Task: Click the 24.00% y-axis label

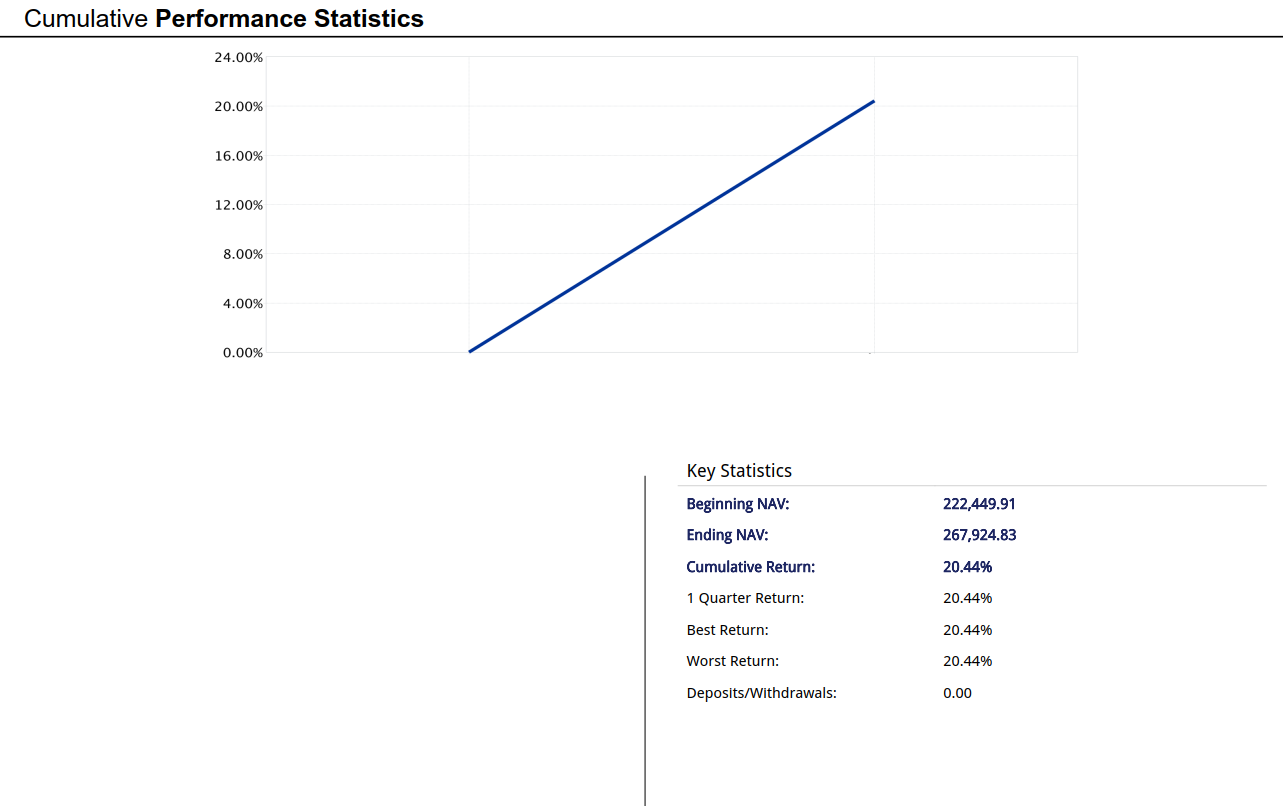Action: 238,58
